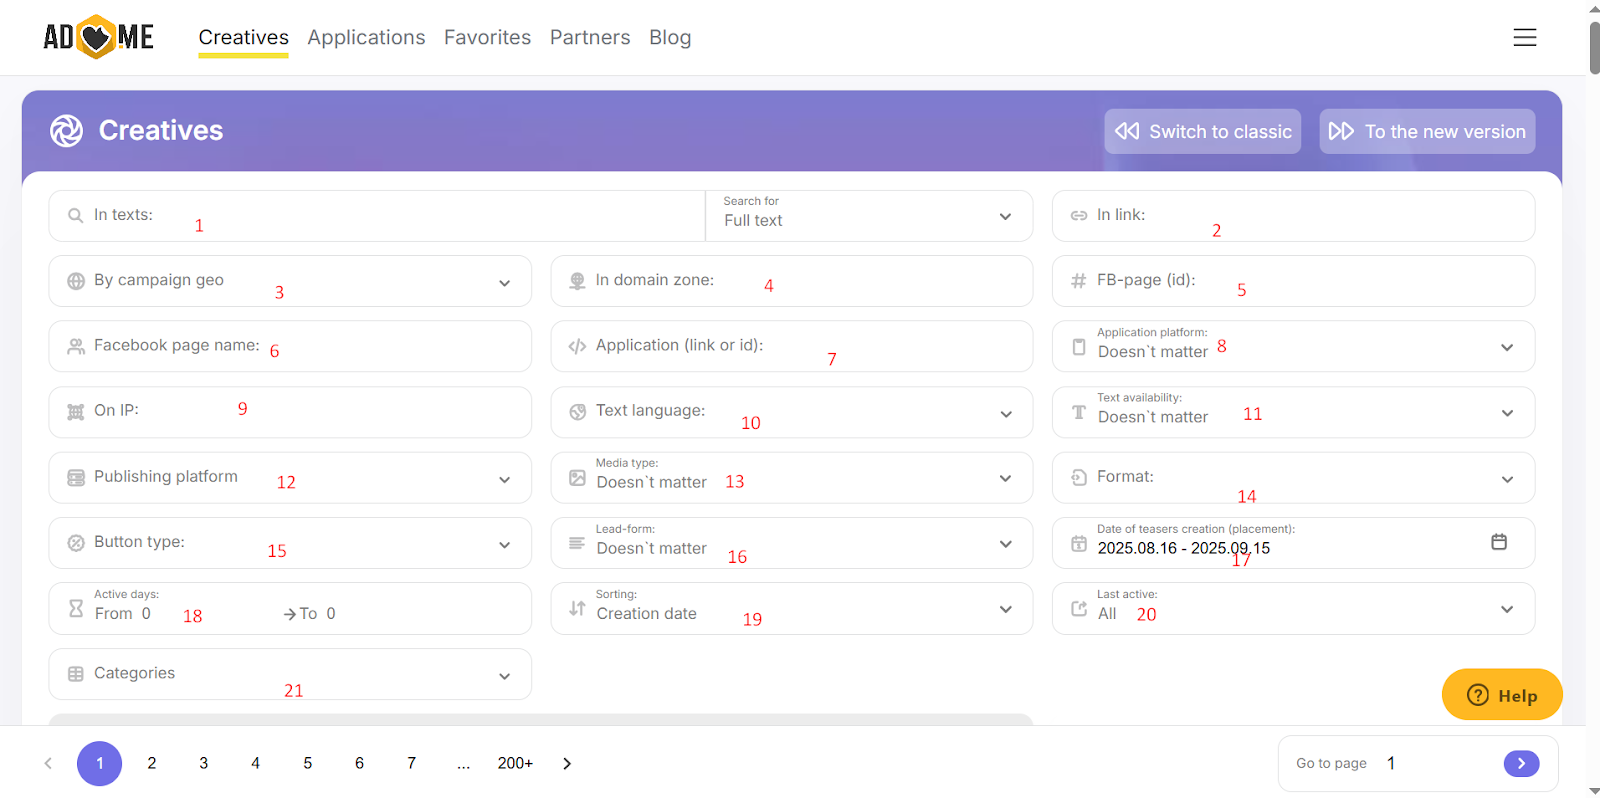Click the FB-page (id) input field

pos(1350,281)
